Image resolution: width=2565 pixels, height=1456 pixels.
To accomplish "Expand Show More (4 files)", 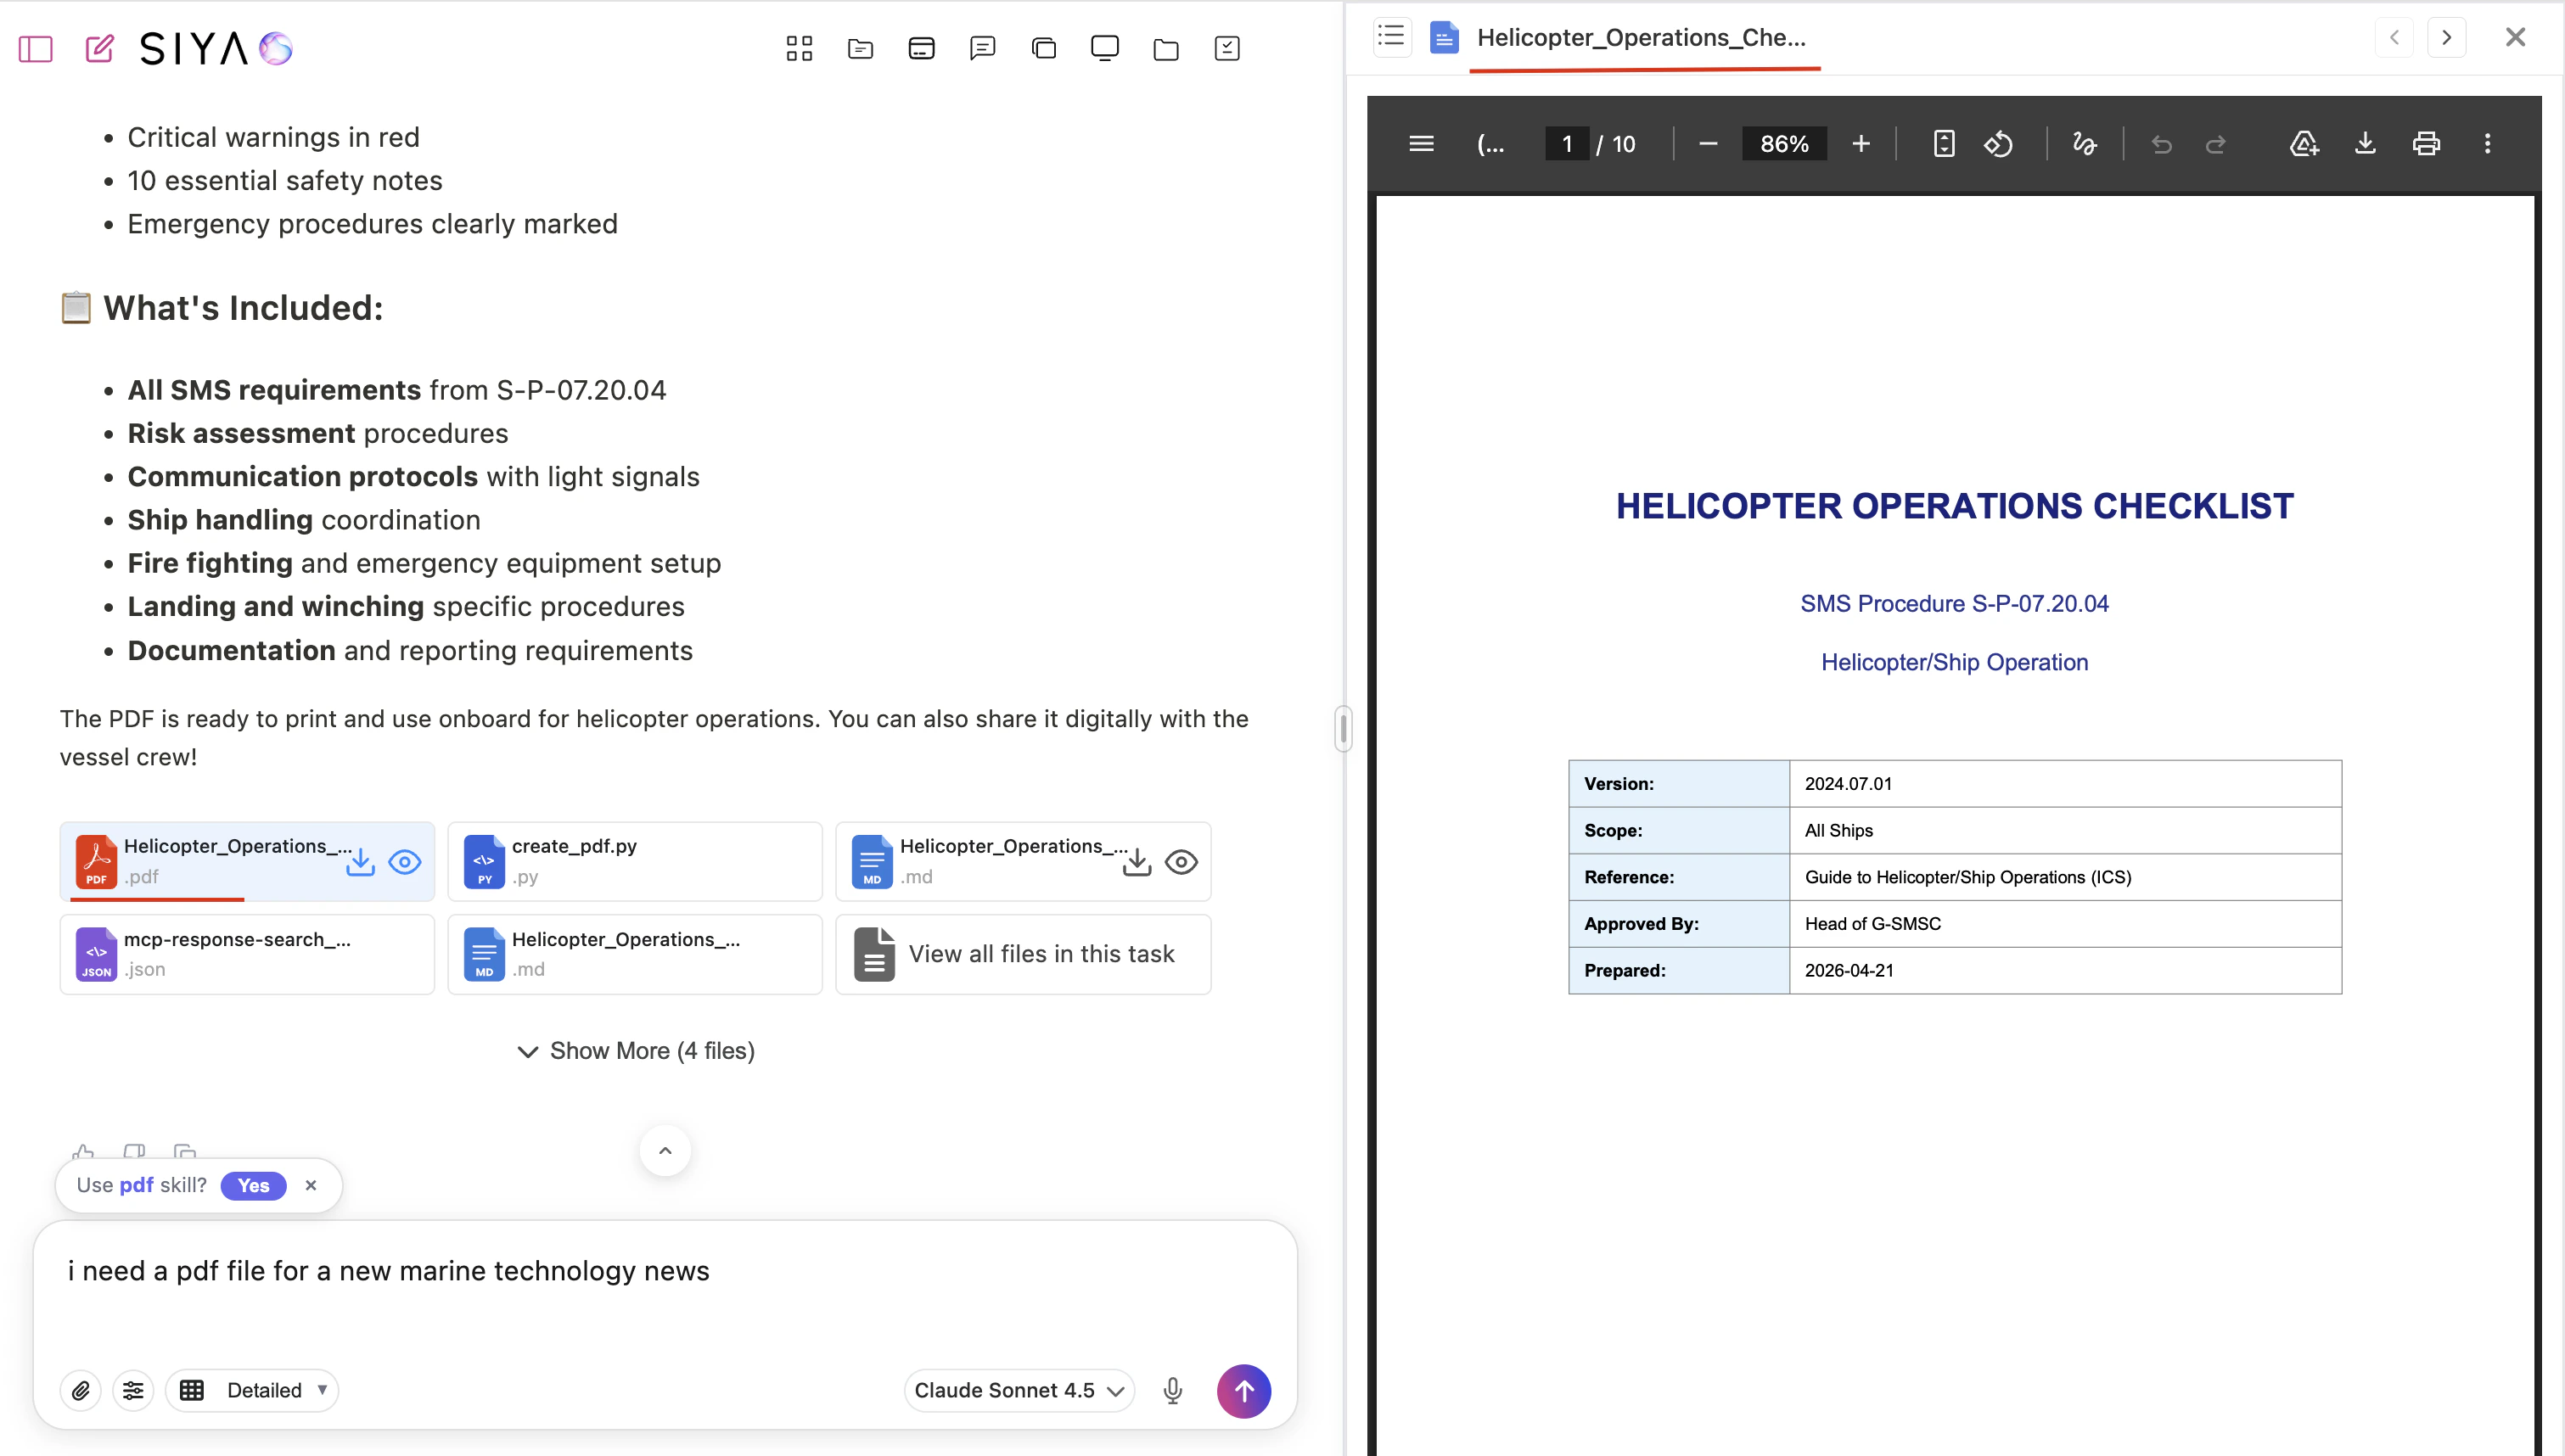I will [x=636, y=1051].
